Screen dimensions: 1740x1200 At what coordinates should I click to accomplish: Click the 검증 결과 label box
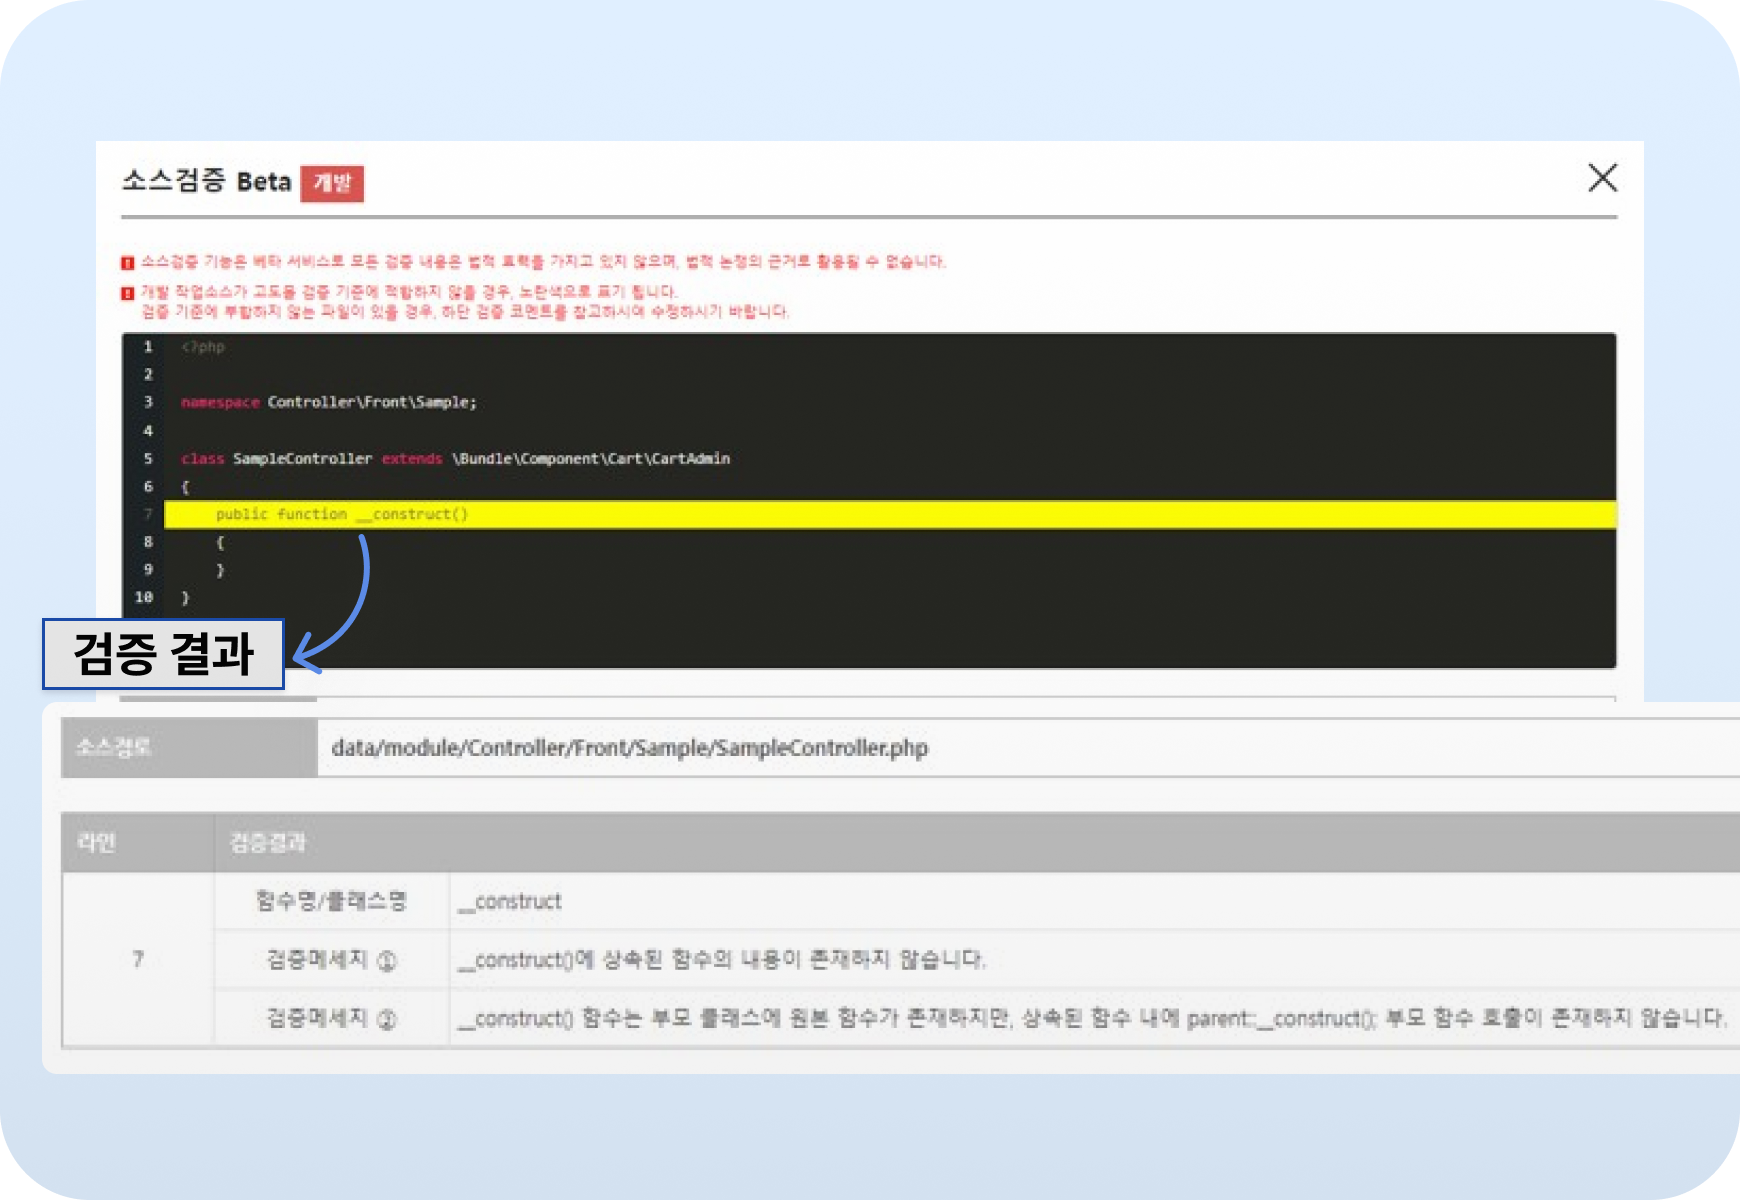coord(163,654)
